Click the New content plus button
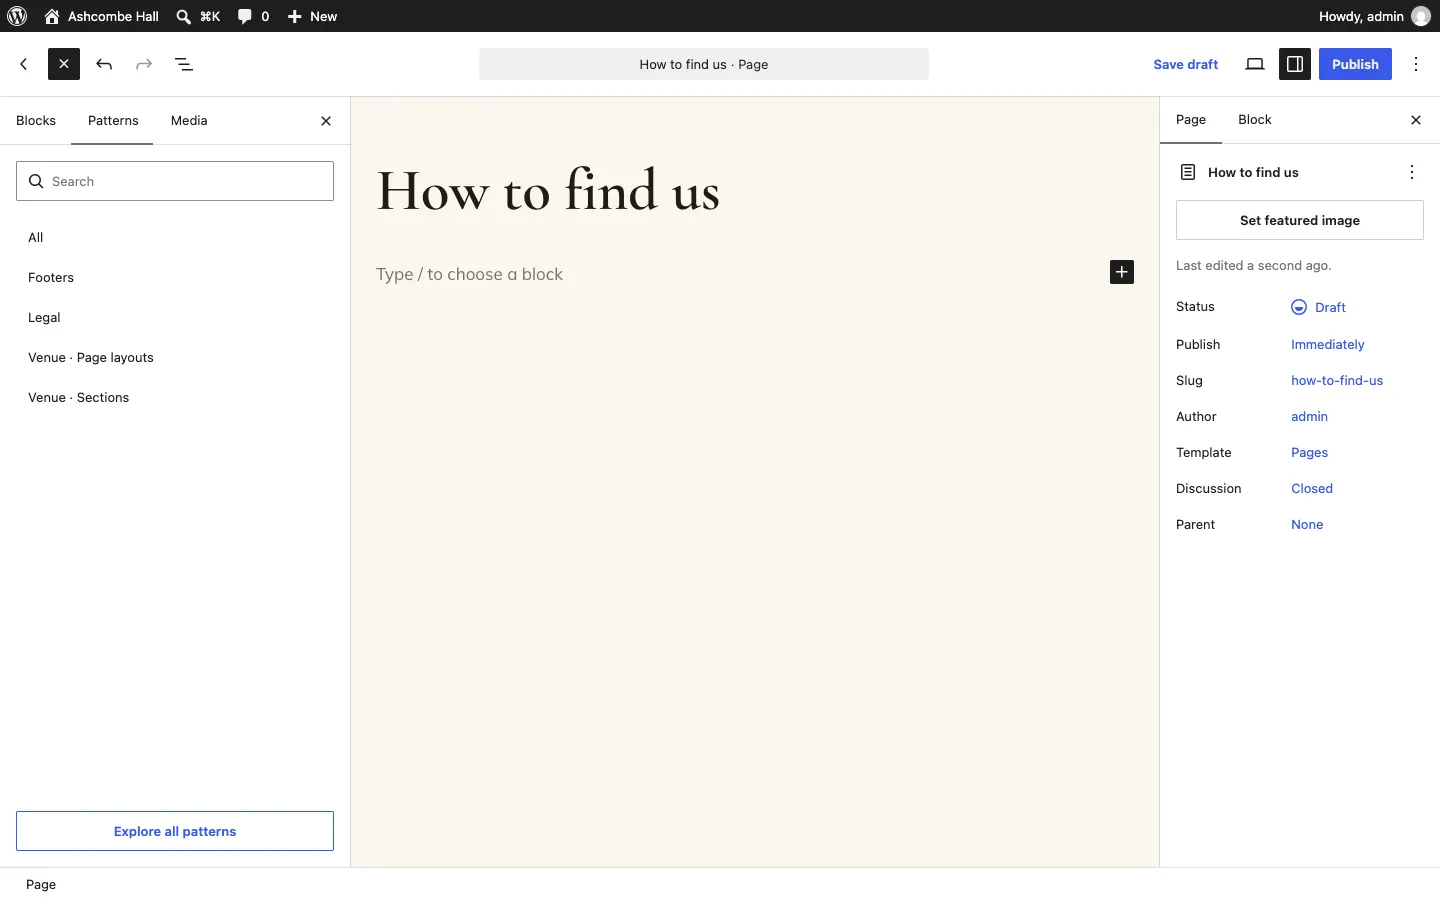The width and height of the screenshot is (1440, 900). point(312,16)
